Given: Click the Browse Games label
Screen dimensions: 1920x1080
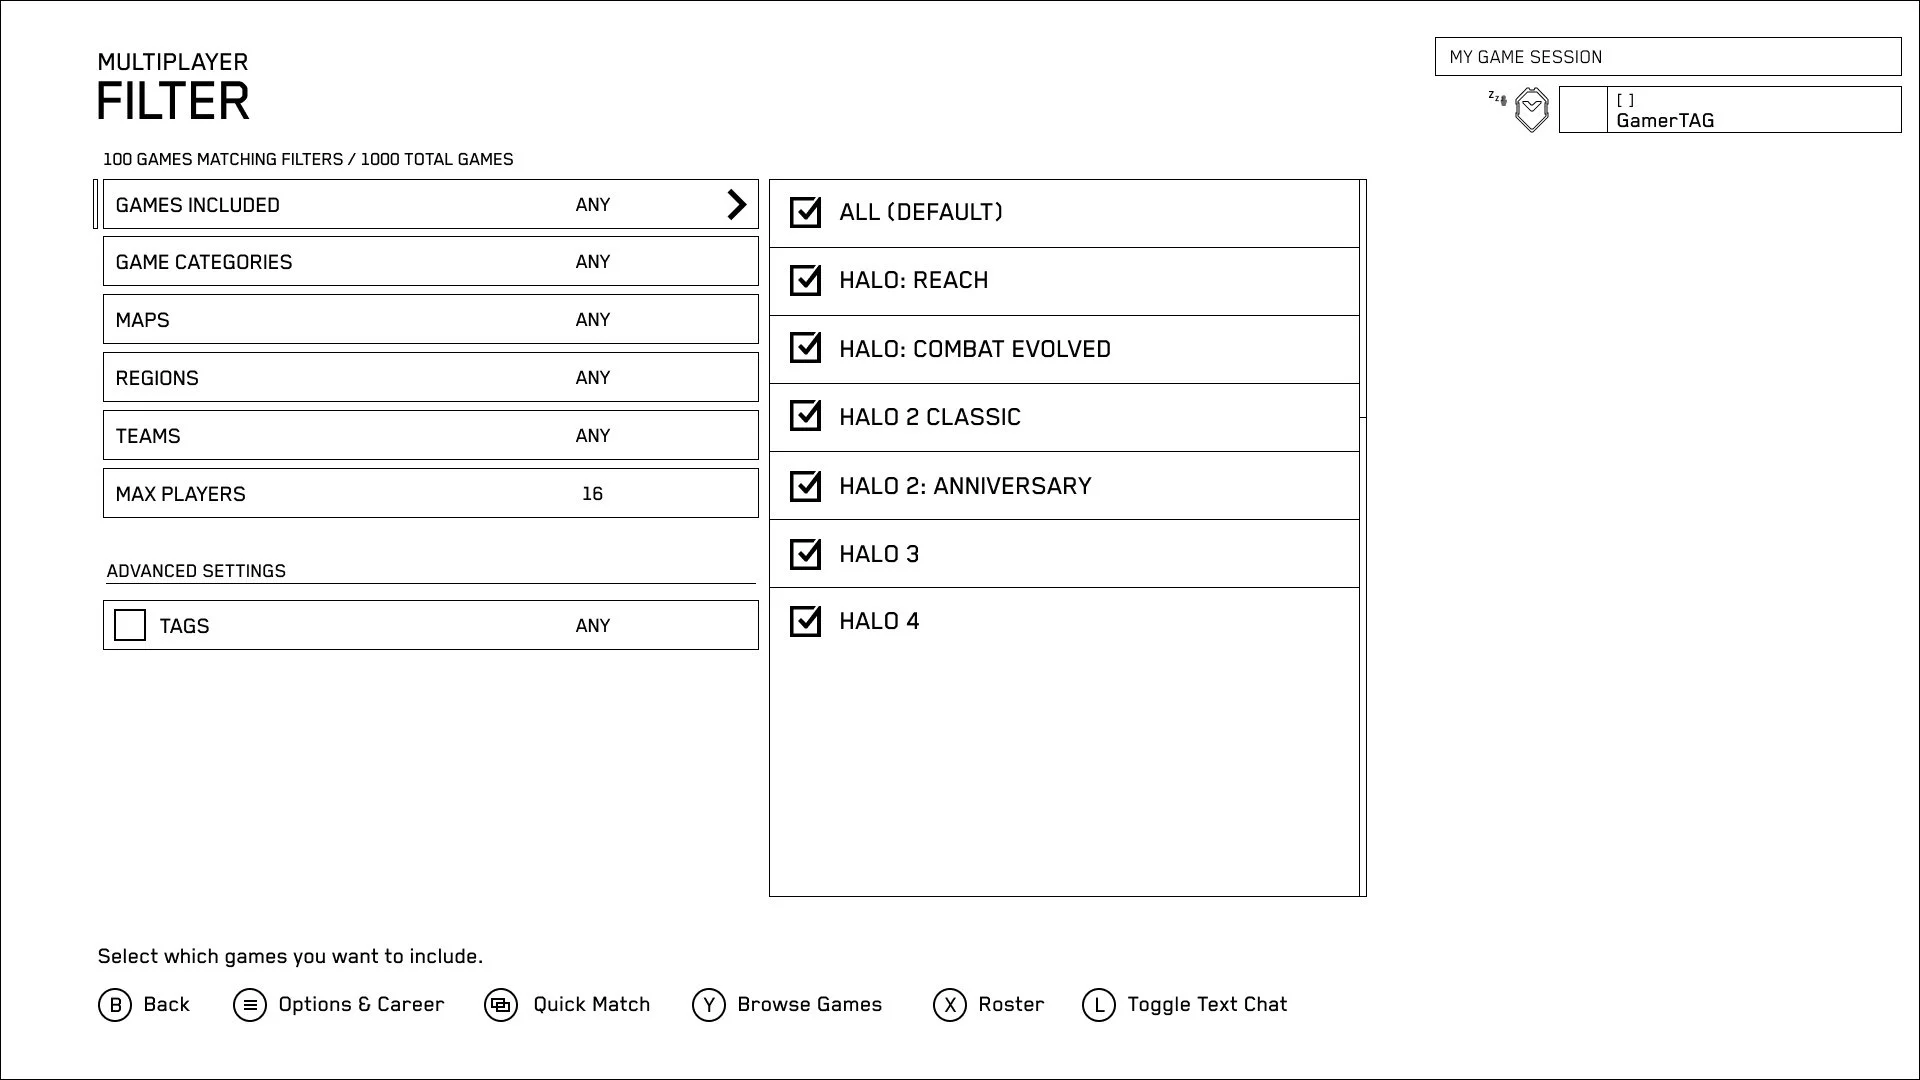Looking at the screenshot, I should 810,1005.
